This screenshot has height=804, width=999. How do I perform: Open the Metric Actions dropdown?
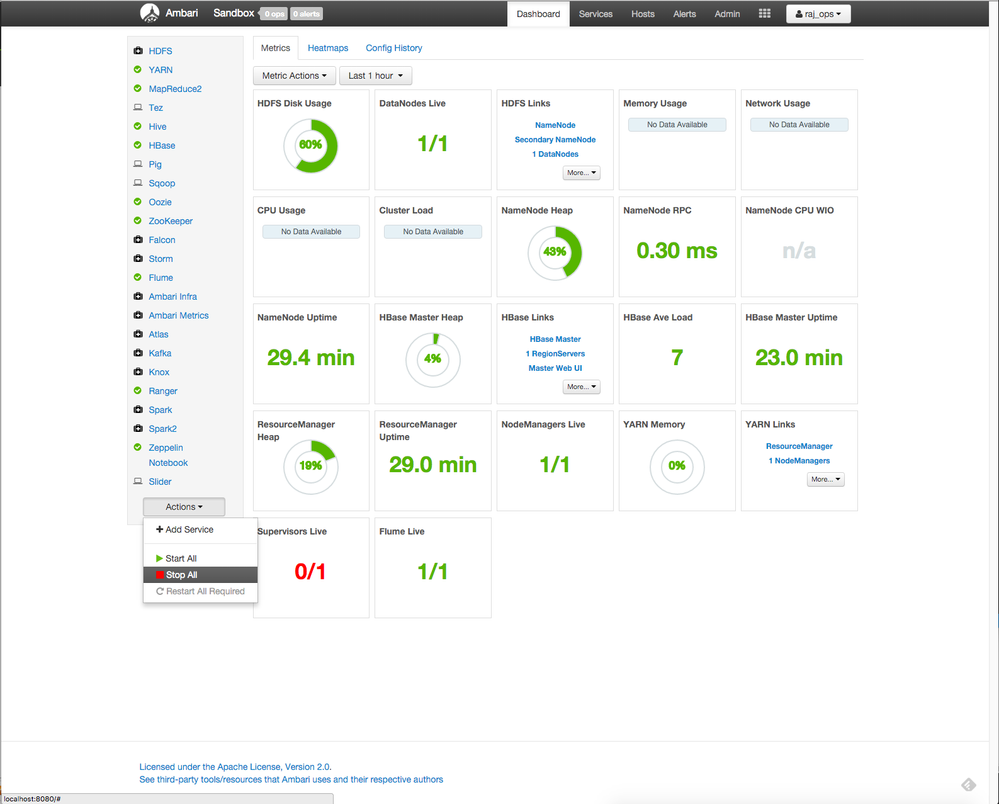tap(294, 76)
